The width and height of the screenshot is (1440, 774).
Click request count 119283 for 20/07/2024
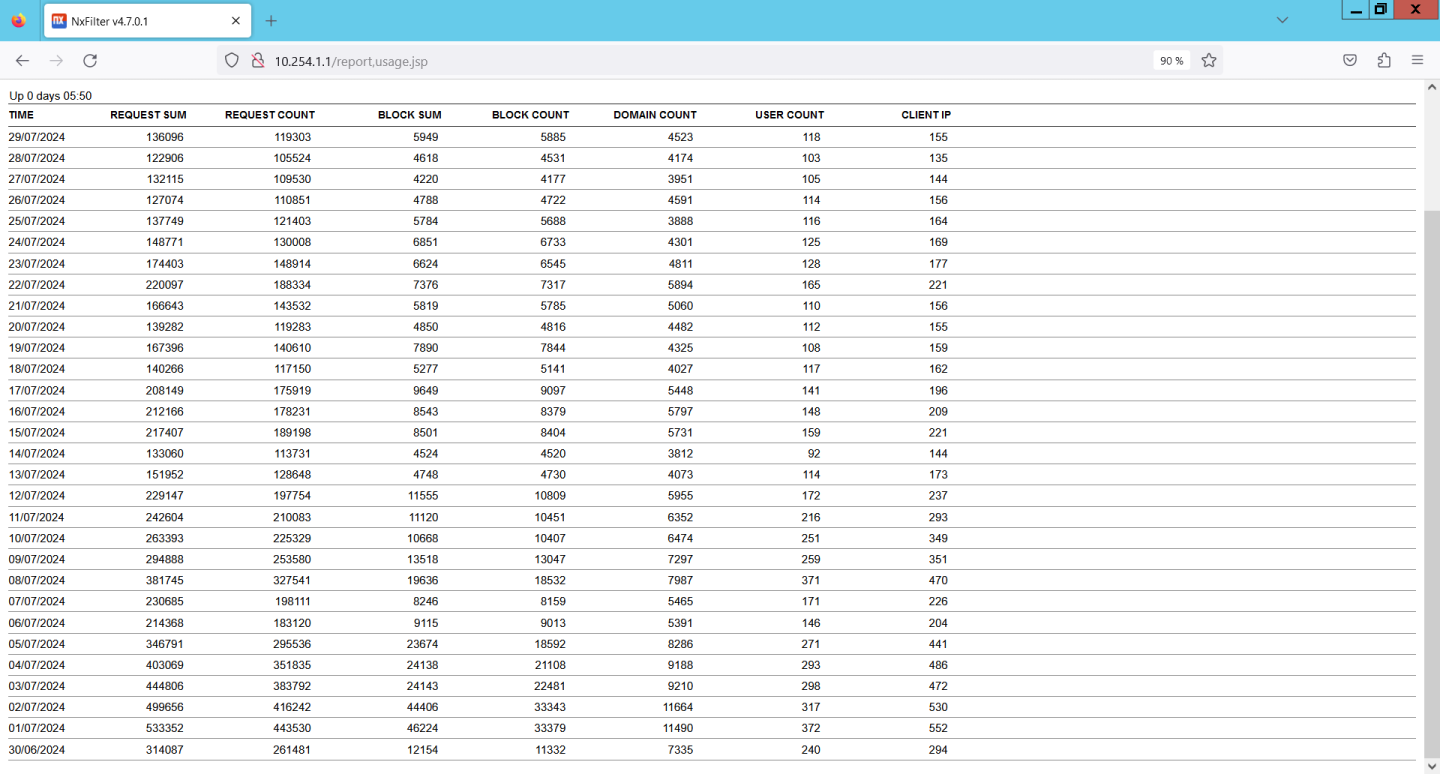(x=292, y=327)
